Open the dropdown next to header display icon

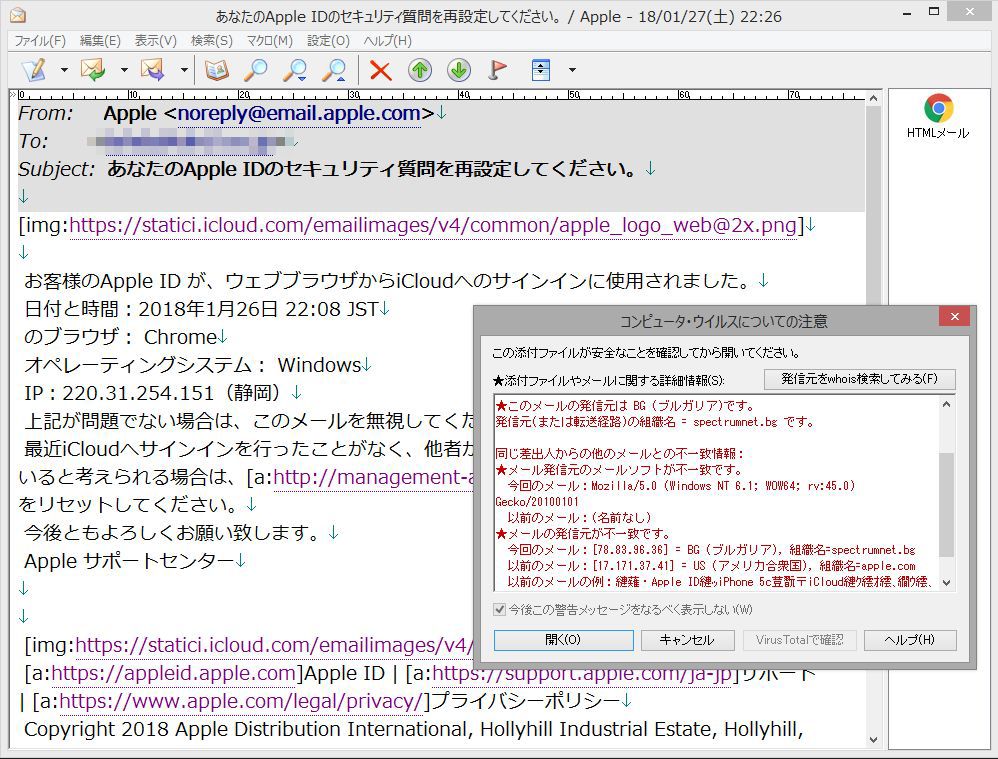[x=572, y=70]
